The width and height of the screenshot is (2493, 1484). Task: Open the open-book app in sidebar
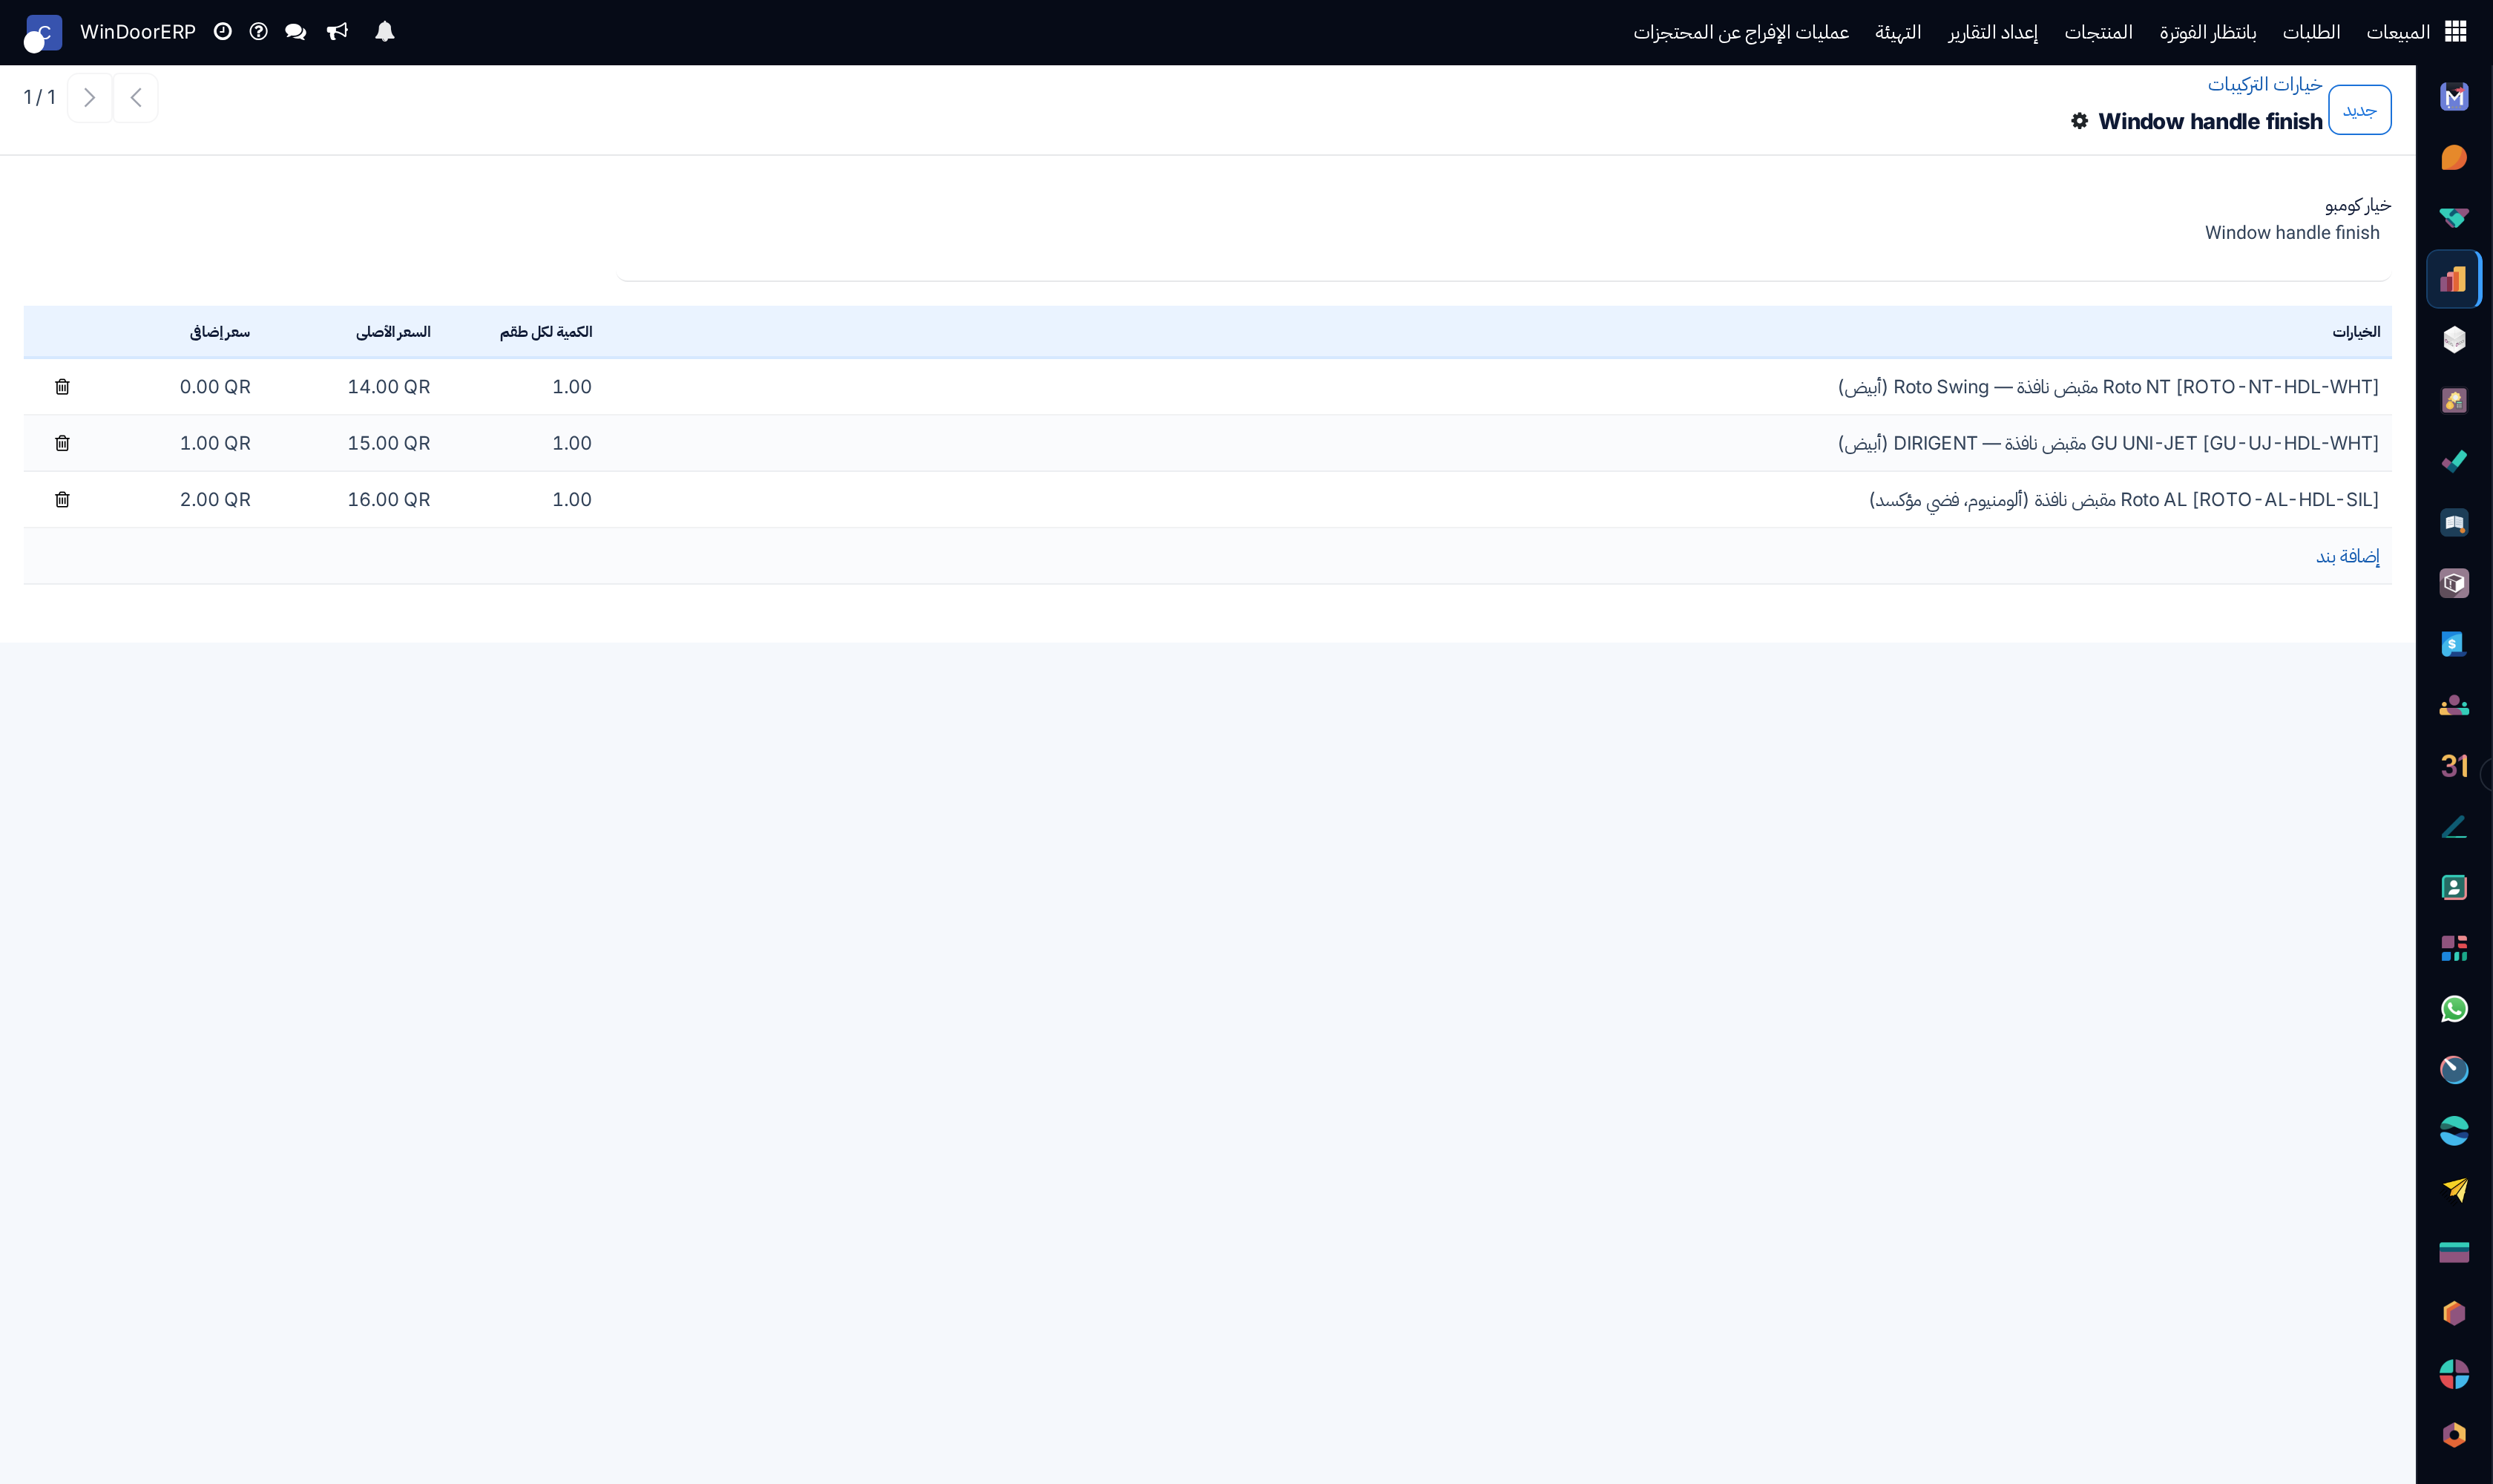(x=2454, y=522)
